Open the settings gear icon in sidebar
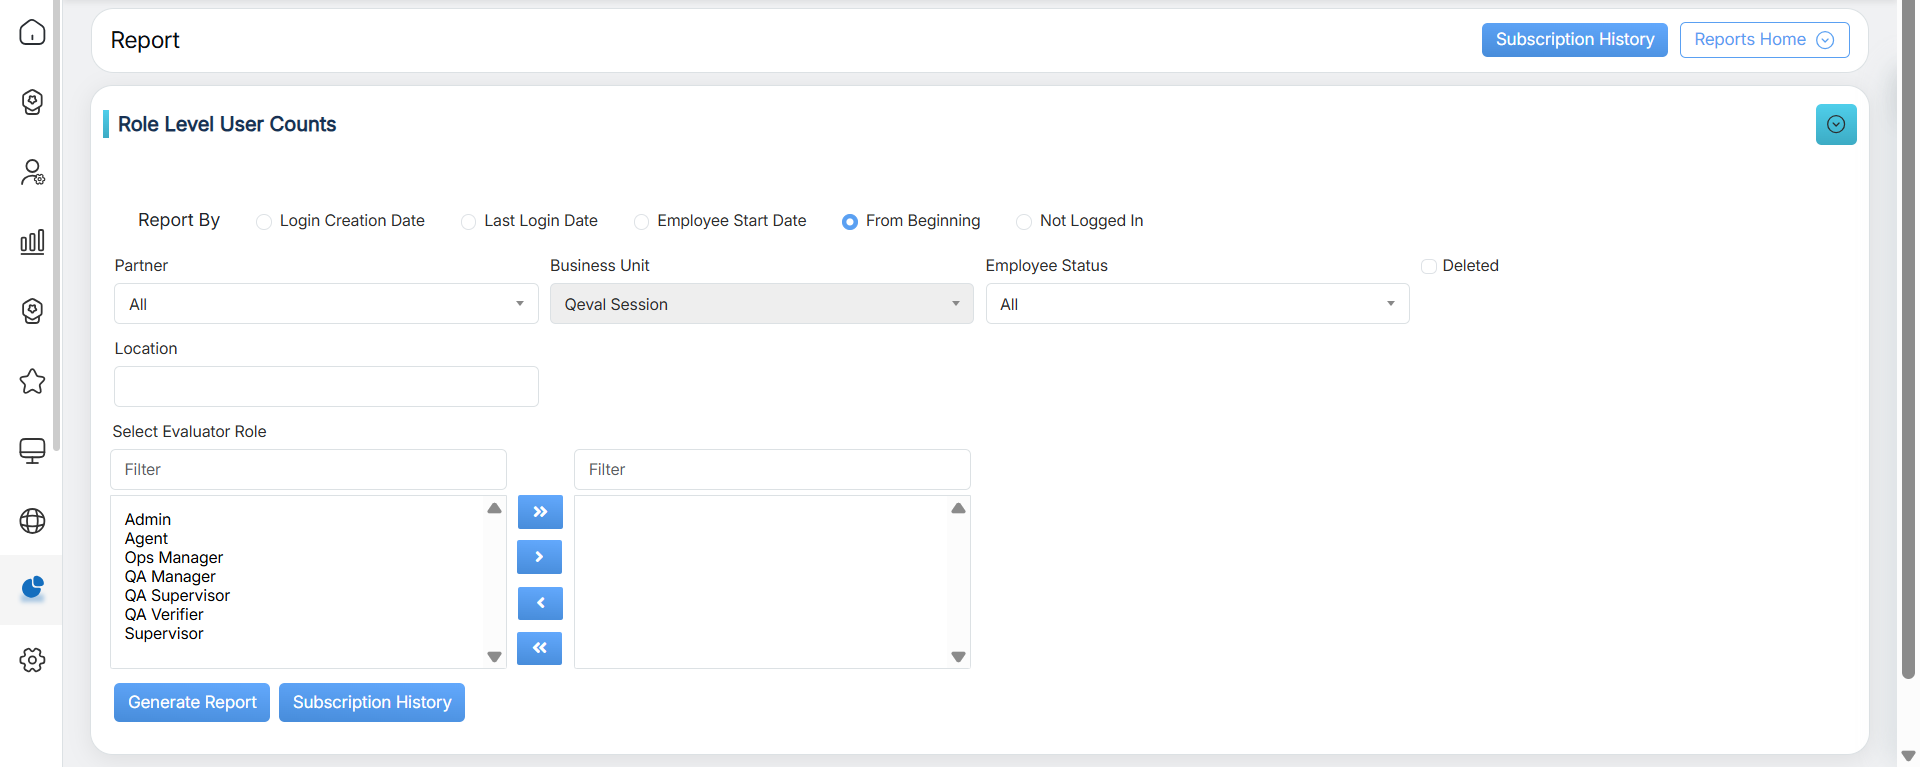Viewport: 1920px width, 767px height. 32,660
